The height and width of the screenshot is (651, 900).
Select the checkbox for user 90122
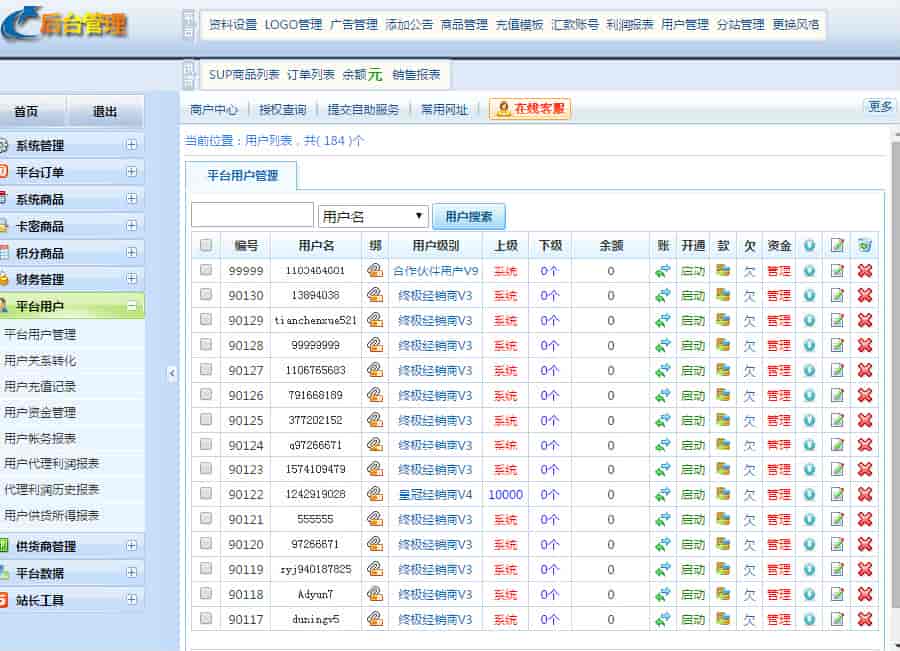tap(206, 494)
